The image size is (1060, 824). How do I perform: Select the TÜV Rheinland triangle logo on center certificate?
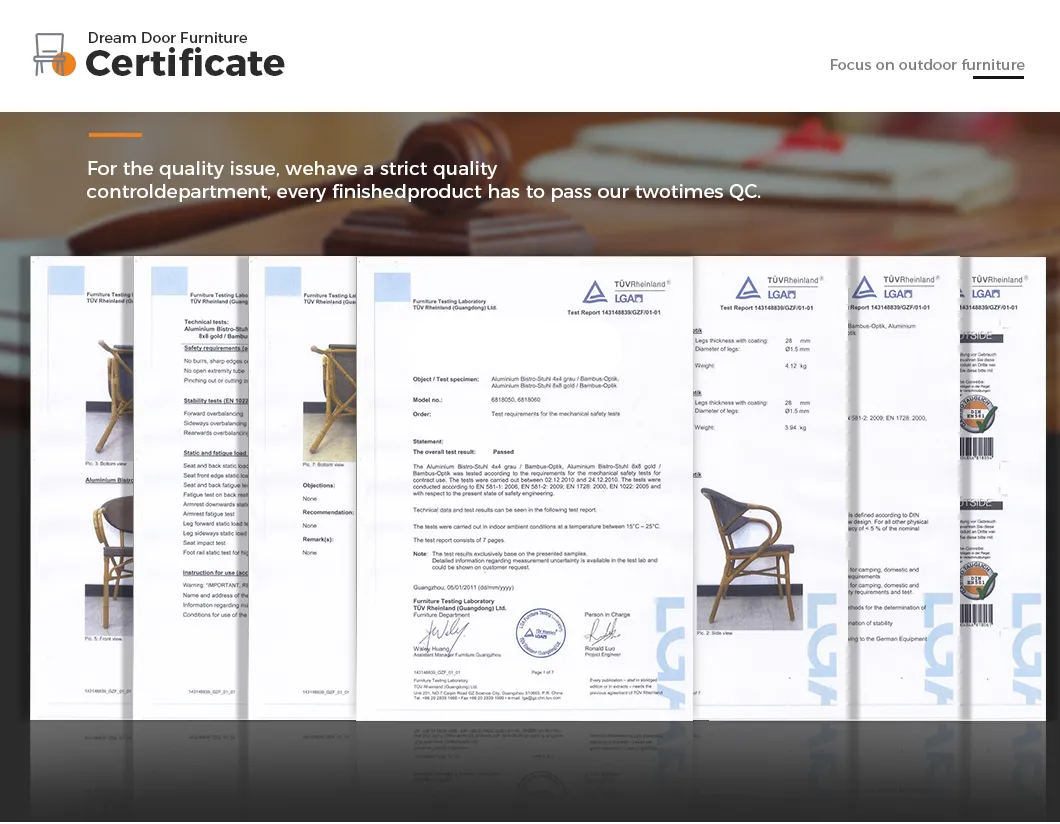(595, 292)
